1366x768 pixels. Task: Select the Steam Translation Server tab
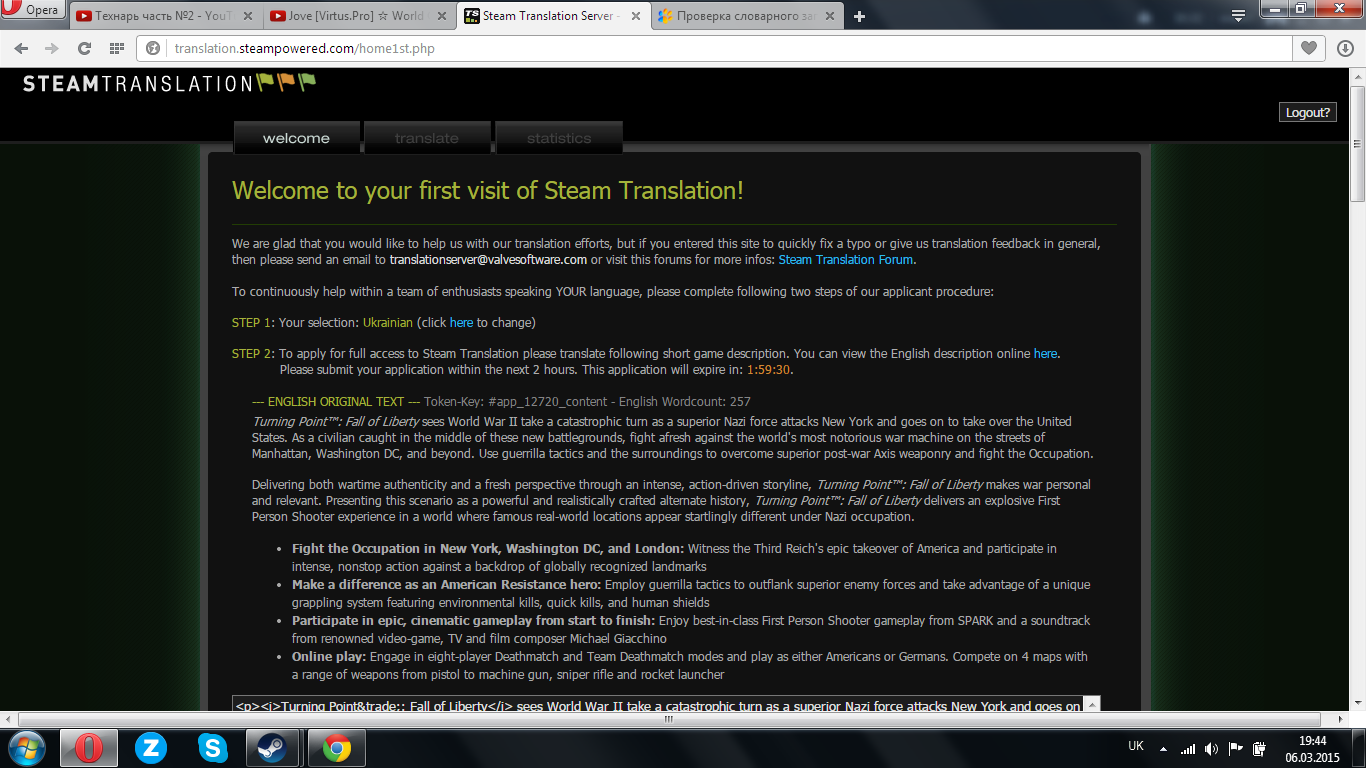[x=553, y=16]
